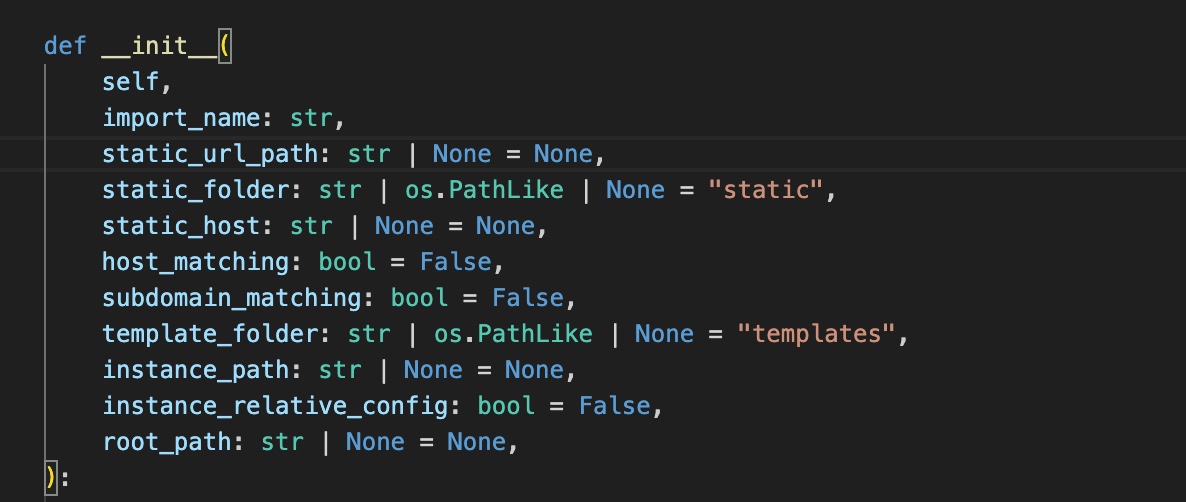Click the __init__ function name

click(158, 46)
